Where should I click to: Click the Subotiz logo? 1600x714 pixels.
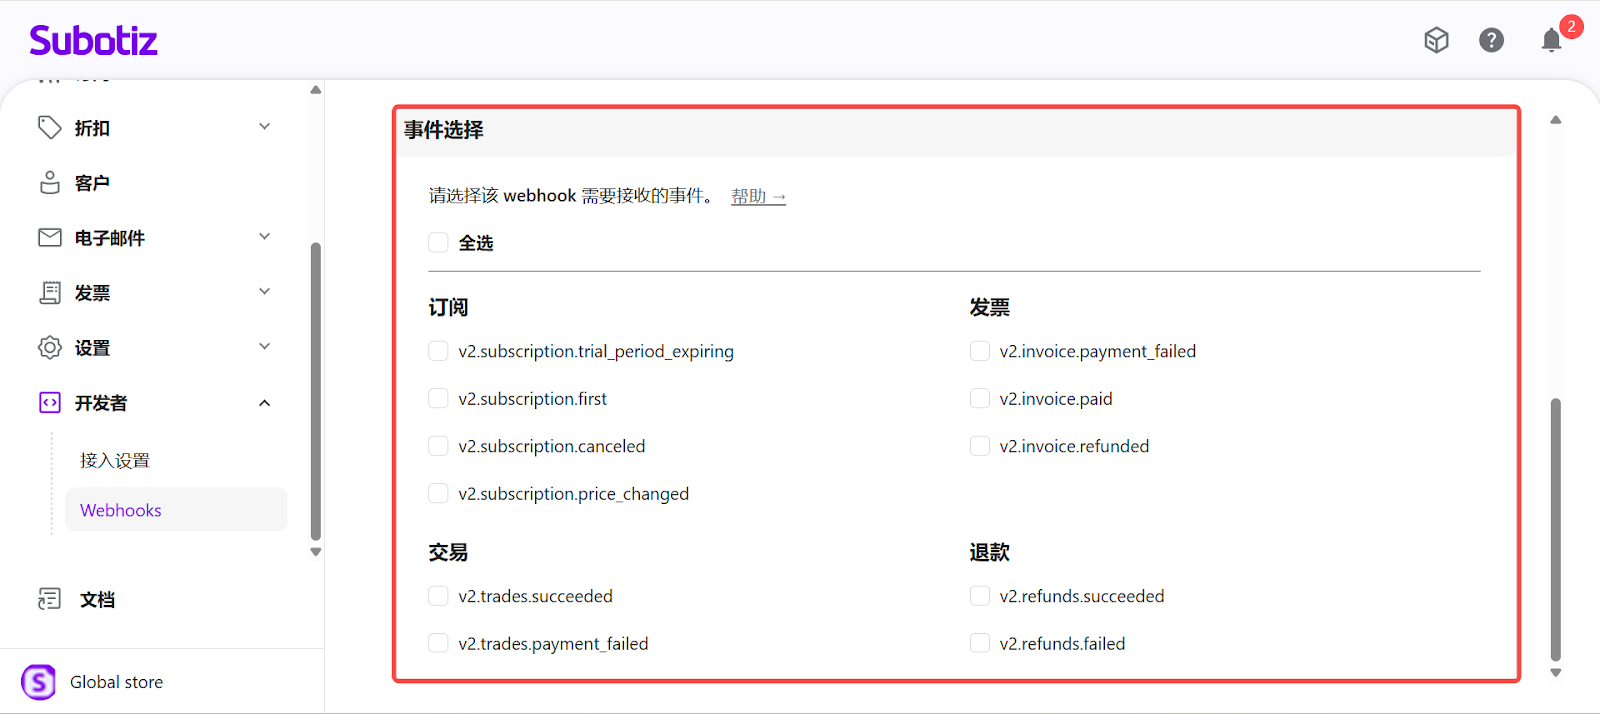click(93, 41)
